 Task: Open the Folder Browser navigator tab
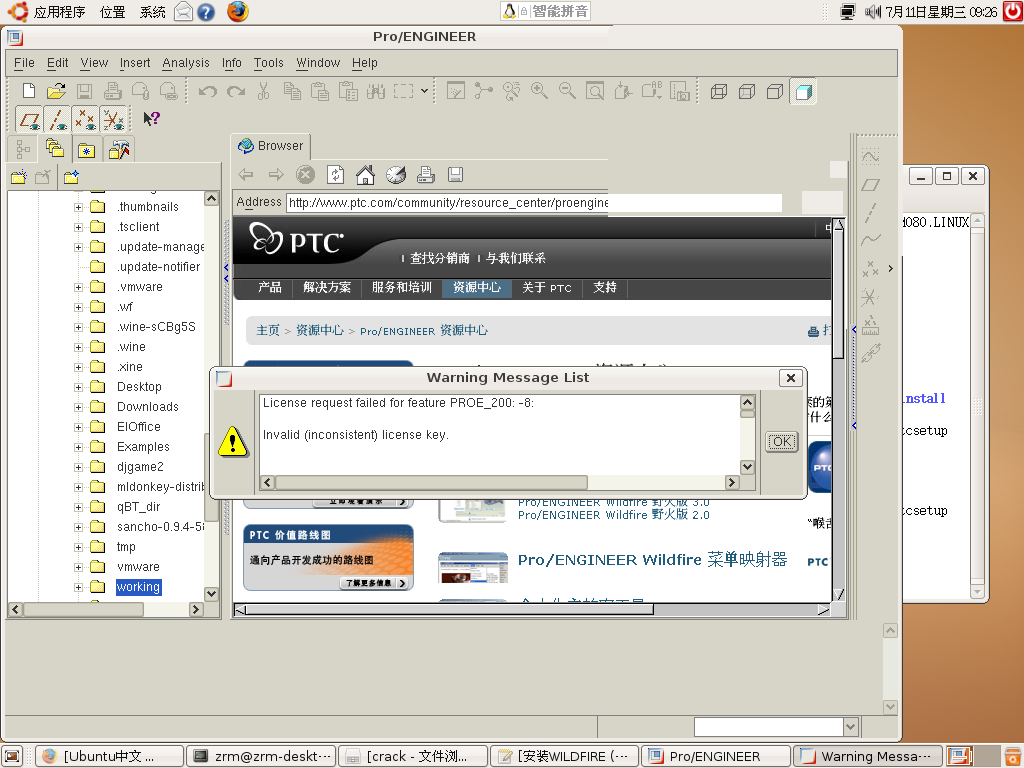pyautogui.click(x=55, y=150)
